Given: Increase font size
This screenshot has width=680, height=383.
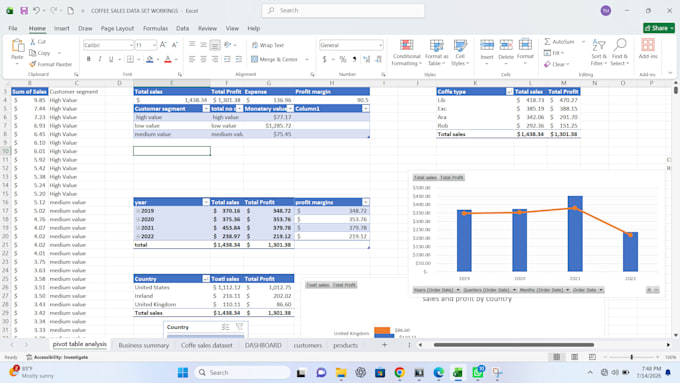Looking at the screenshot, I should [163, 45].
